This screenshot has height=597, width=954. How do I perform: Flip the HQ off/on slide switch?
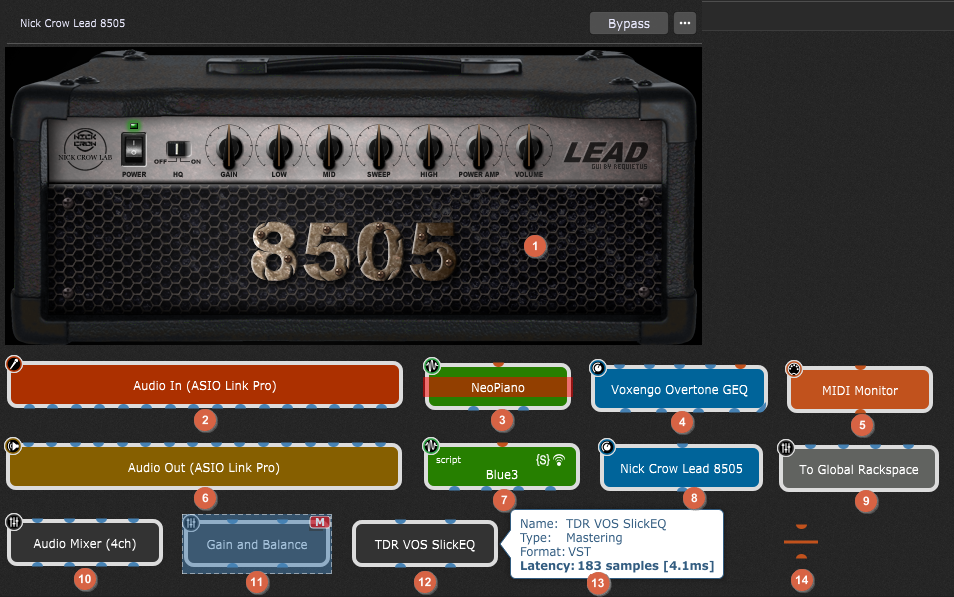pos(177,149)
